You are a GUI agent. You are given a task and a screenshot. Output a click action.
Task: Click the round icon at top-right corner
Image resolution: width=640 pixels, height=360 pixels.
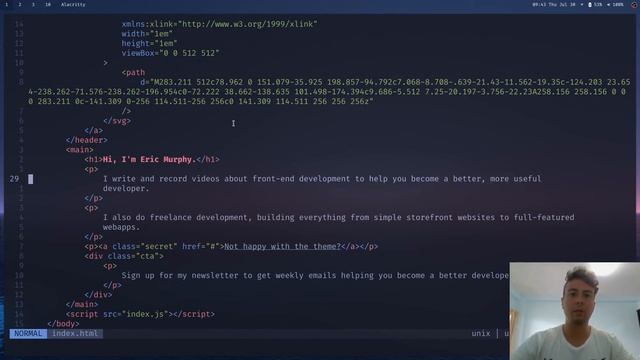pyautogui.click(x=634, y=4)
